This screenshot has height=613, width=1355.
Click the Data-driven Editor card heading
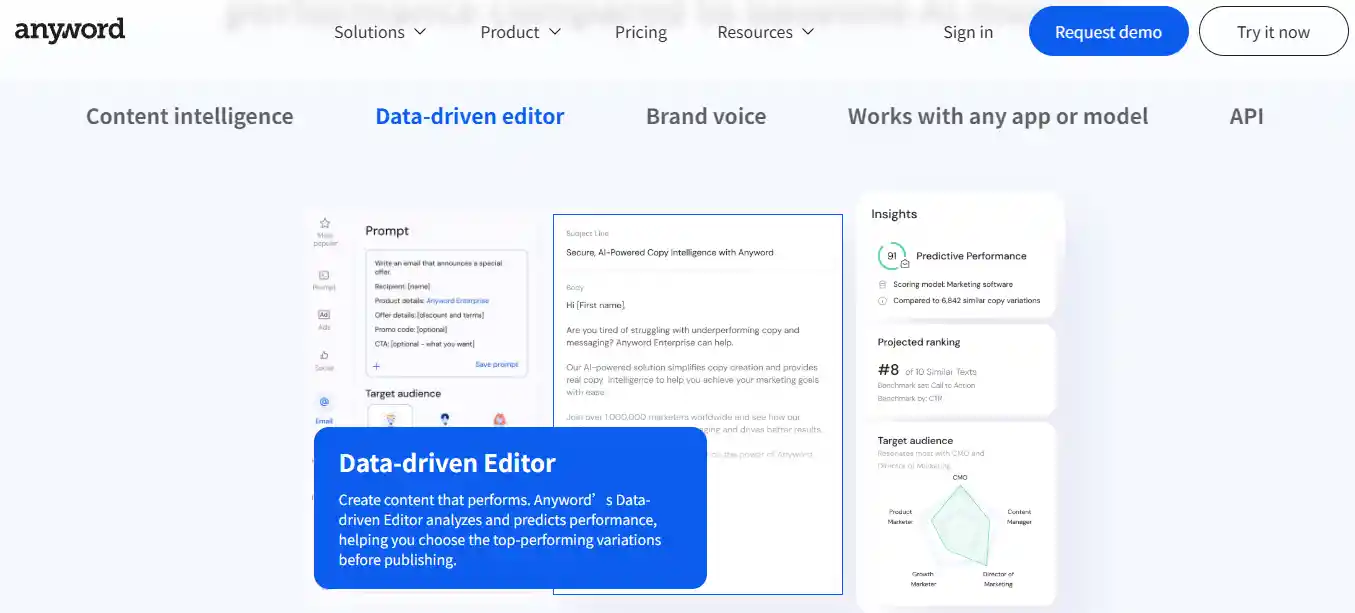447,463
